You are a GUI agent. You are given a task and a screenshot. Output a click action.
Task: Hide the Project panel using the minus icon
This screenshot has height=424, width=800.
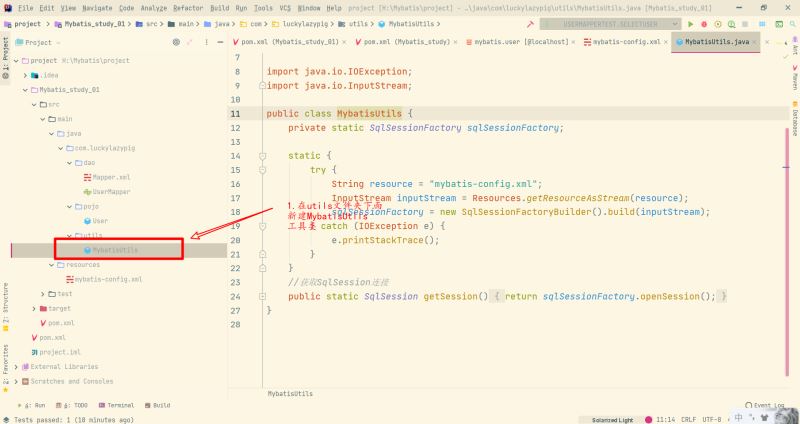coord(220,42)
